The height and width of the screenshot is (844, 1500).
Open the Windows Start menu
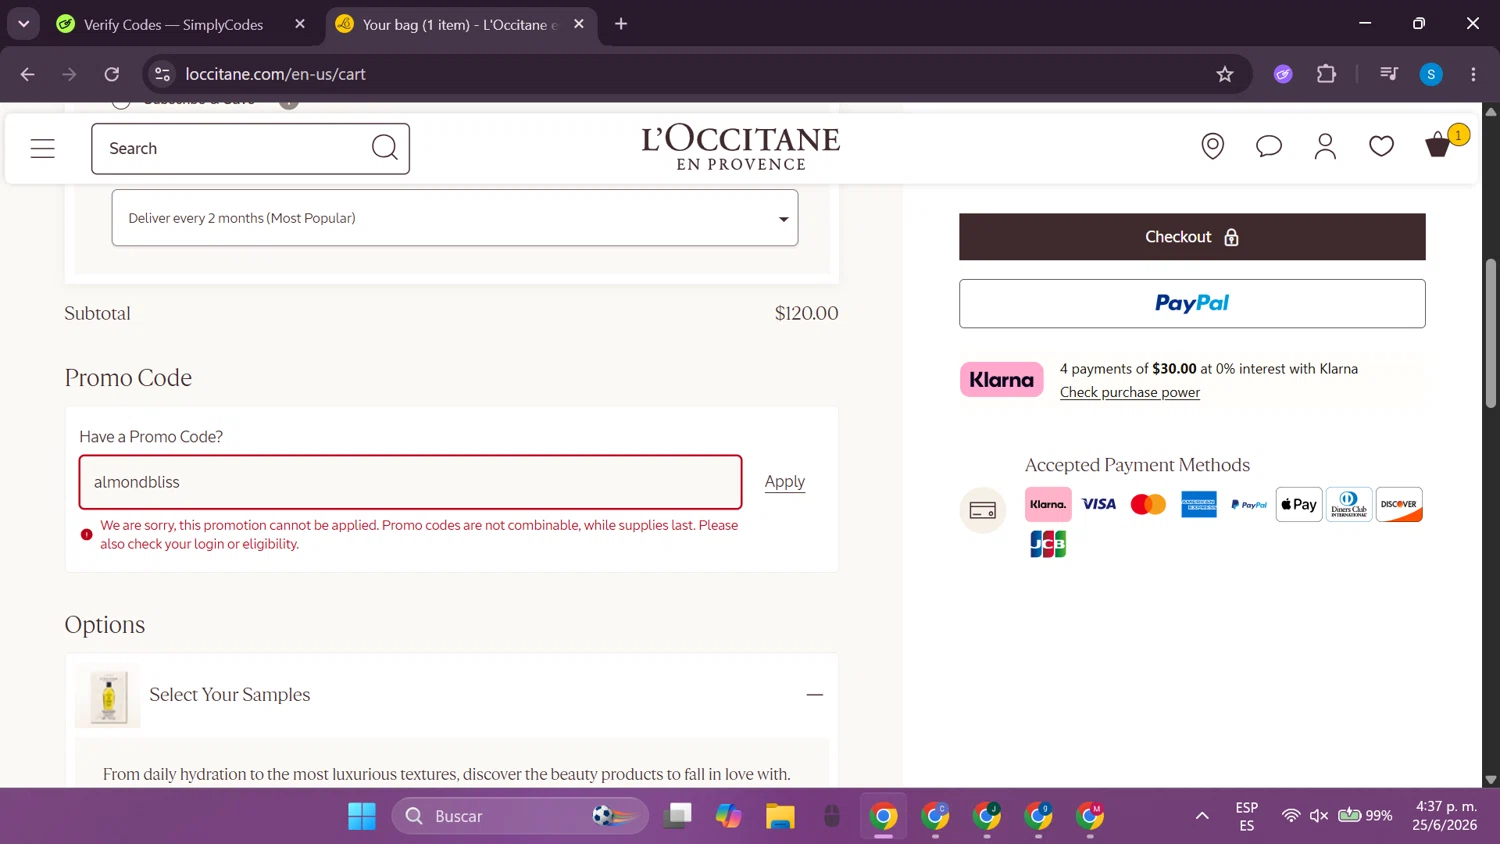(x=362, y=816)
